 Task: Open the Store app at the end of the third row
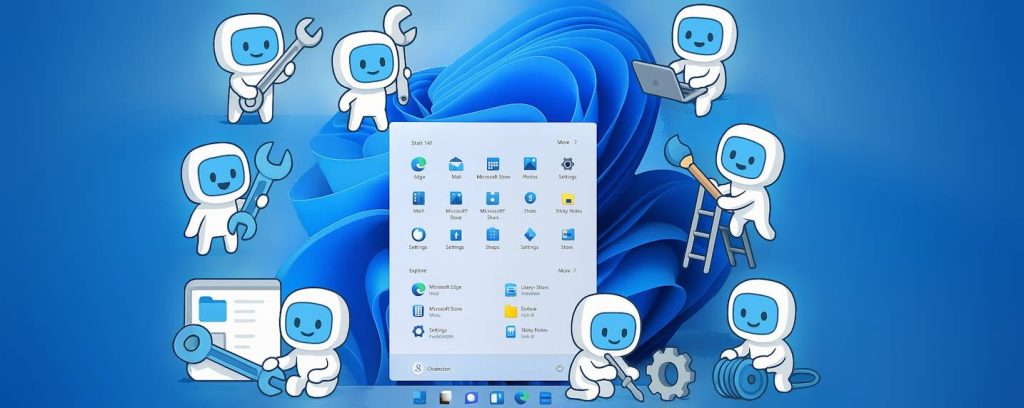[x=568, y=239]
